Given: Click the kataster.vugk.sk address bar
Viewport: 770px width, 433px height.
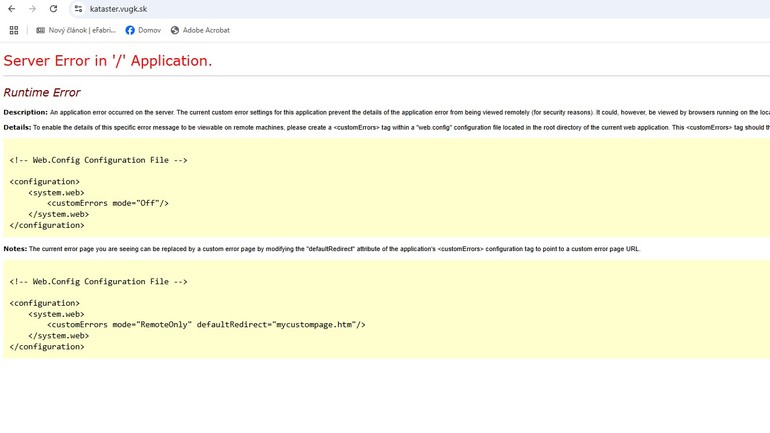Looking at the screenshot, I should click(300, 9).
